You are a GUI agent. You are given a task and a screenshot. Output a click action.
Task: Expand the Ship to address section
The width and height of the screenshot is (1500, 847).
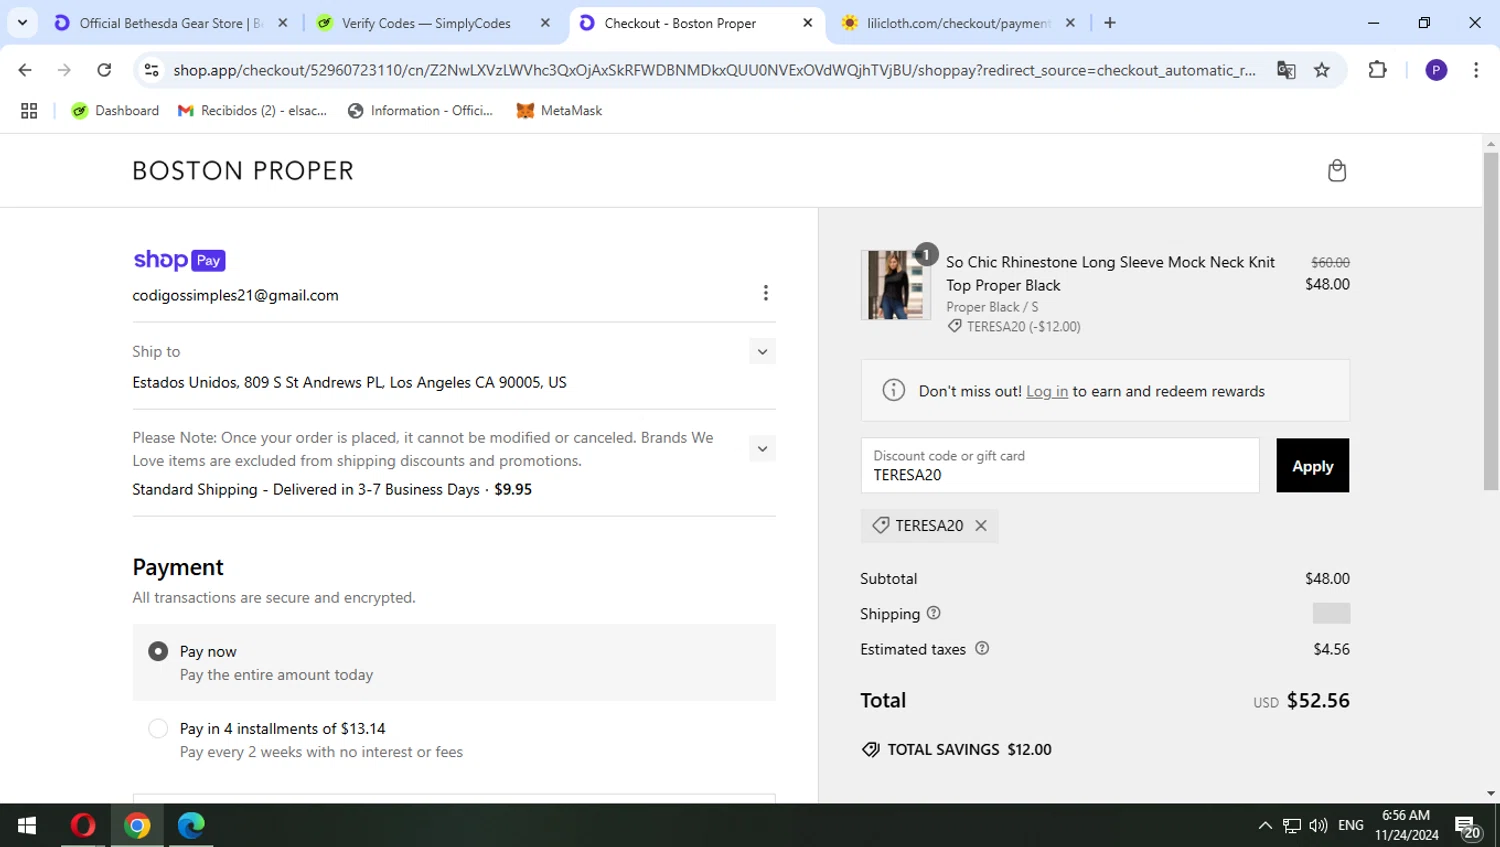tap(762, 352)
